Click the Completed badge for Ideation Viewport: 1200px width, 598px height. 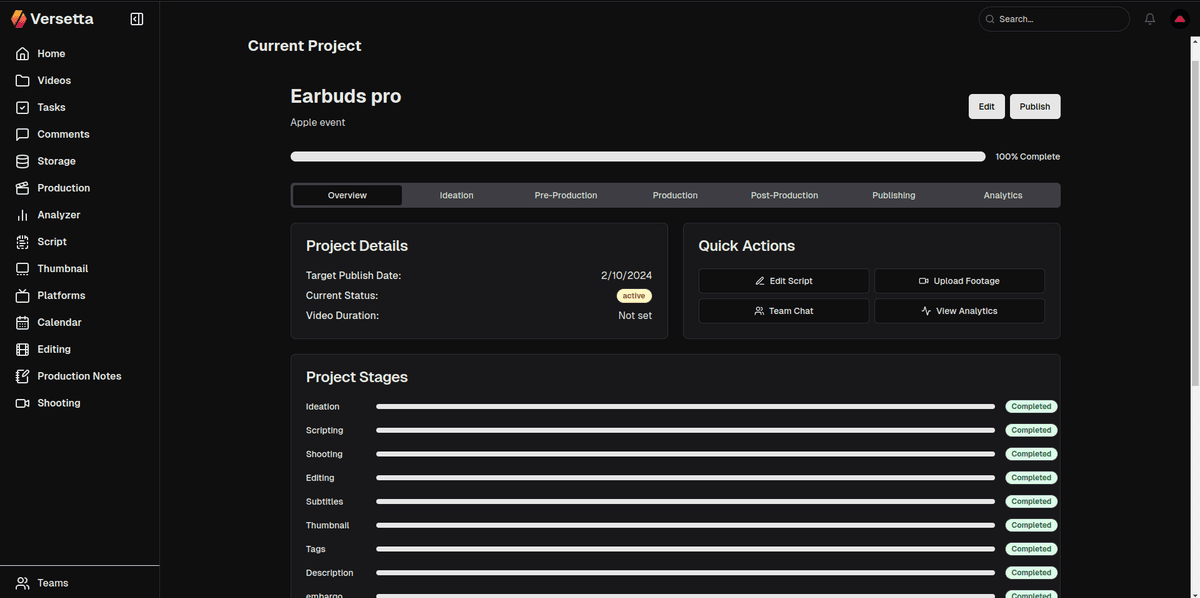[x=1031, y=407]
